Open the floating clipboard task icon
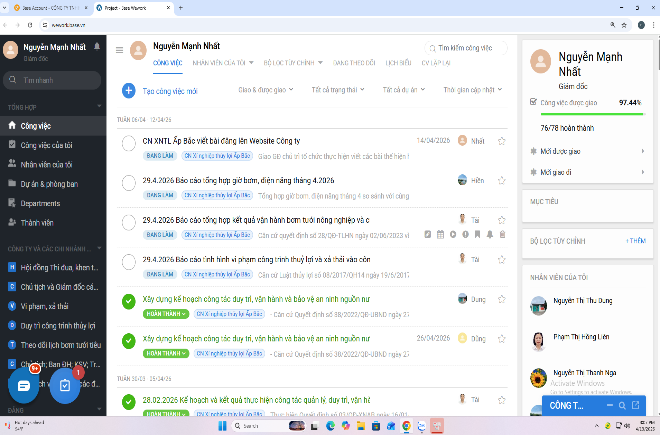Screen dimensions: 660x435 (x=65, y=385)
